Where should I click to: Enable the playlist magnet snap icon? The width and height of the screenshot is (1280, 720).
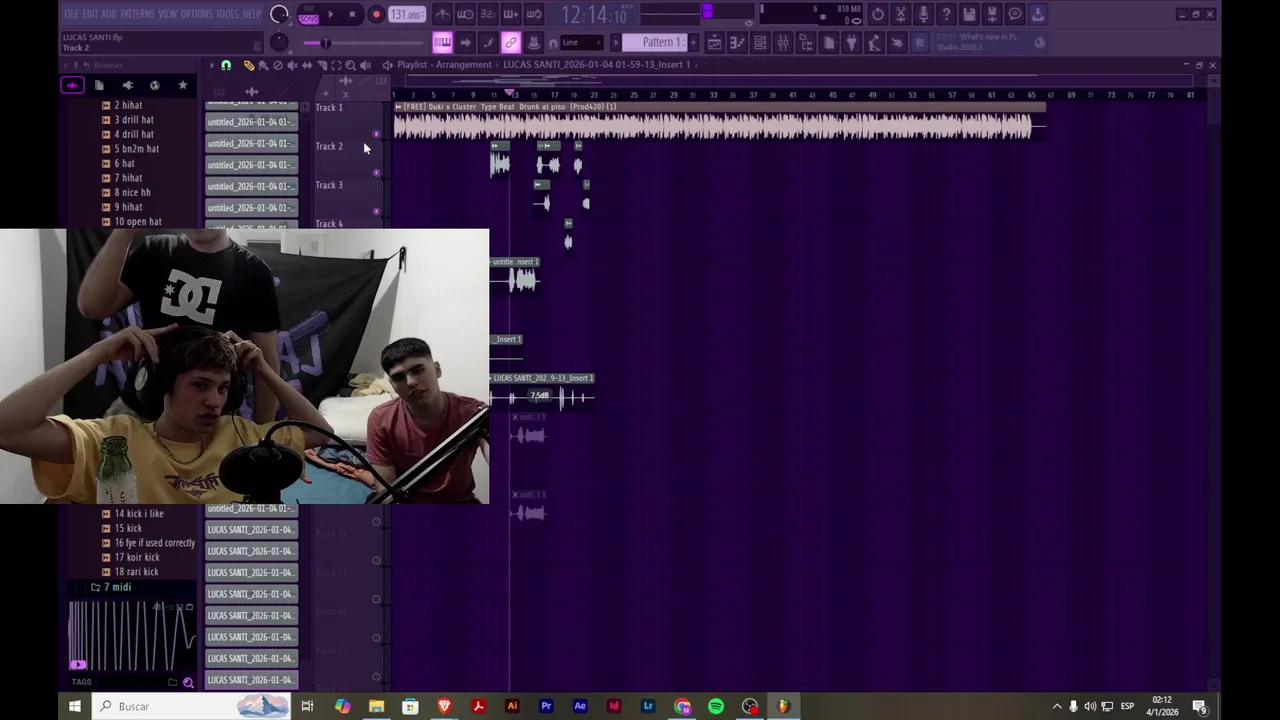226,65
